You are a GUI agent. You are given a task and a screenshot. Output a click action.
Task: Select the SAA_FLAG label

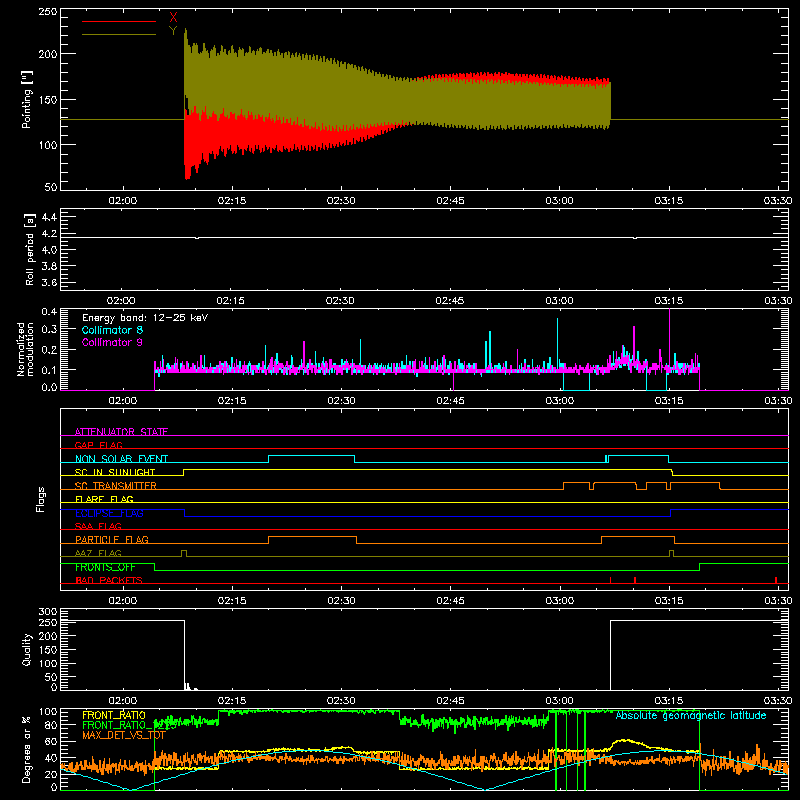point(98,526)
